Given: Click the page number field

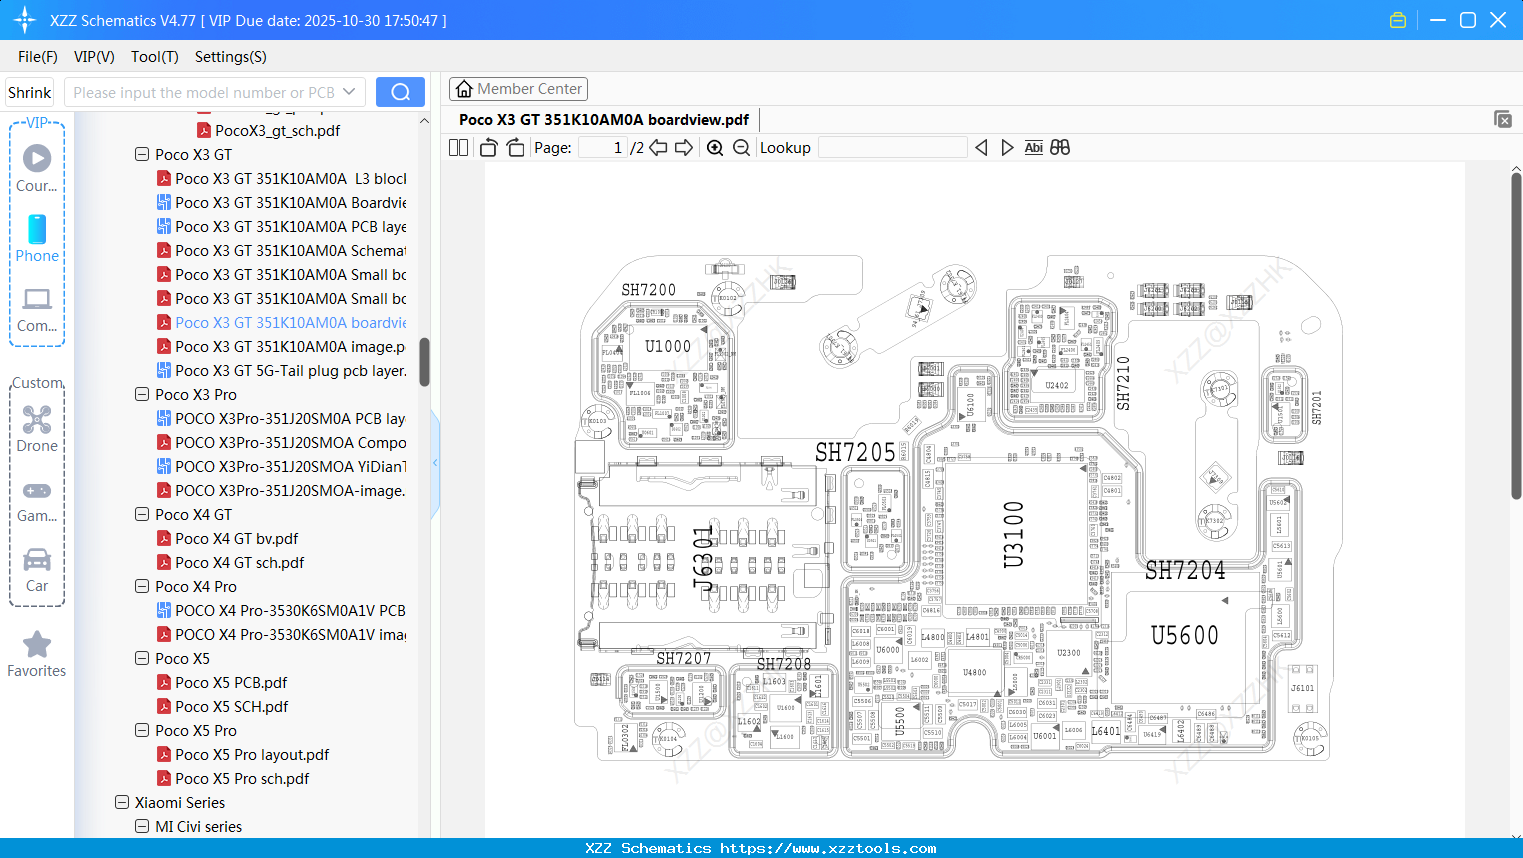Looking at the screenshot, I should [603, 148].
